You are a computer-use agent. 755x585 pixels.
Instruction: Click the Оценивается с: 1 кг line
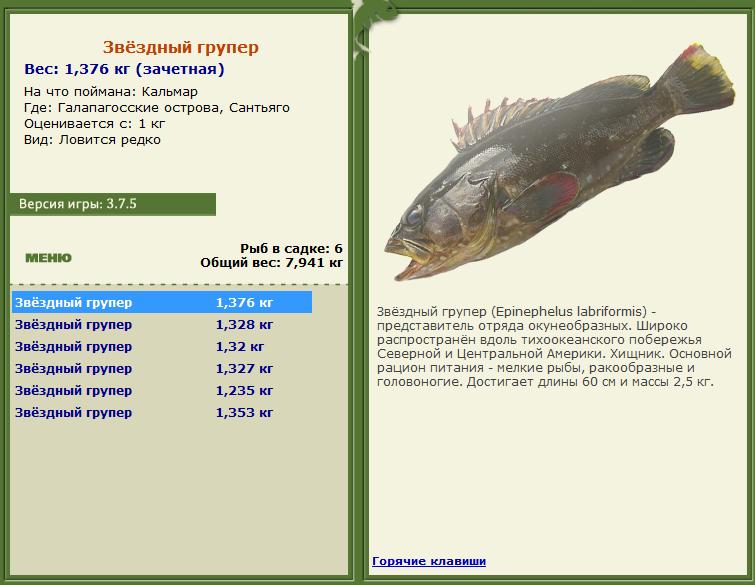click(x=94, y=124)
